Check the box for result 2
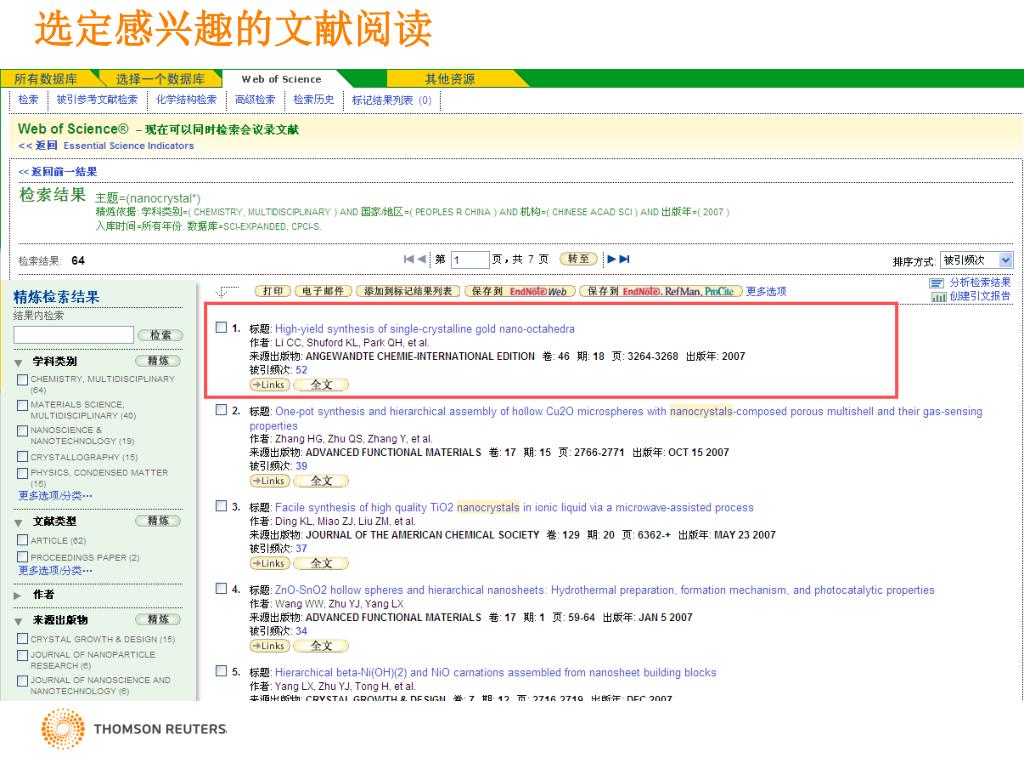The image size is (1024, 768). point(221,410)
